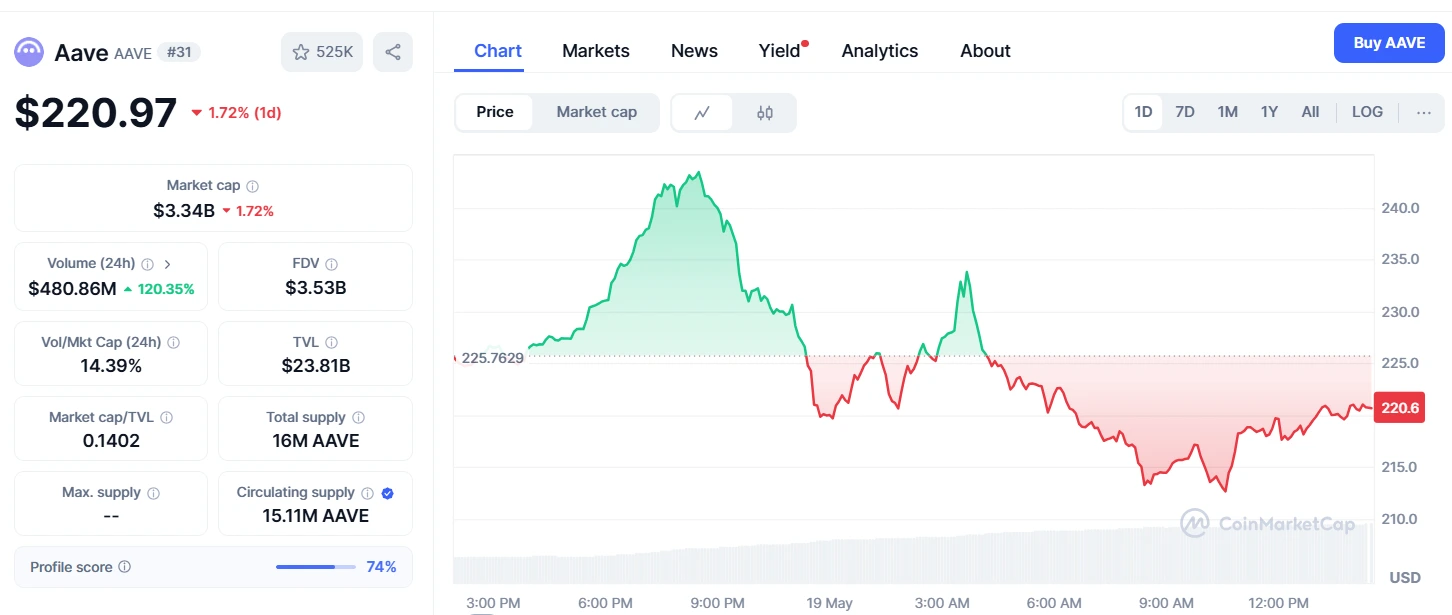Screen dimensions: 1452x615
Task: Click info icon next to Market cap
Action: tap(253, 186)
